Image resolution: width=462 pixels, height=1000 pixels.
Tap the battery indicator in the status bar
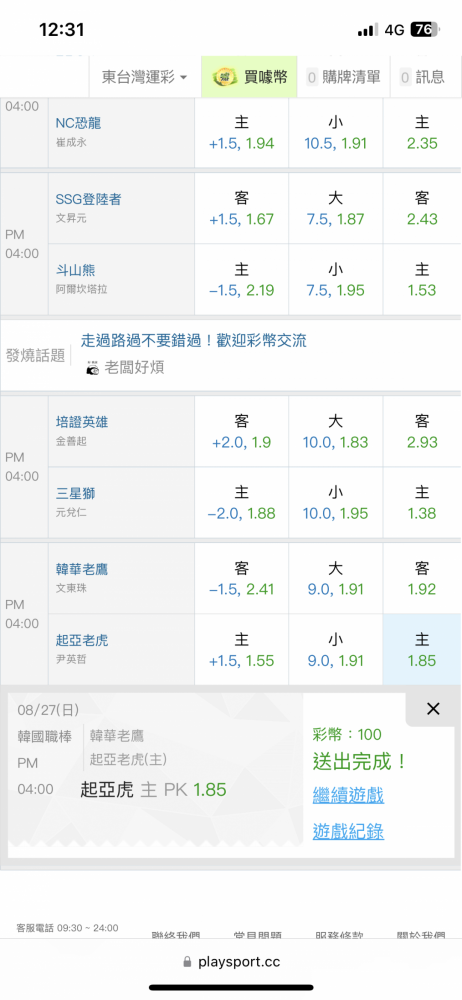tap(426, 29)
